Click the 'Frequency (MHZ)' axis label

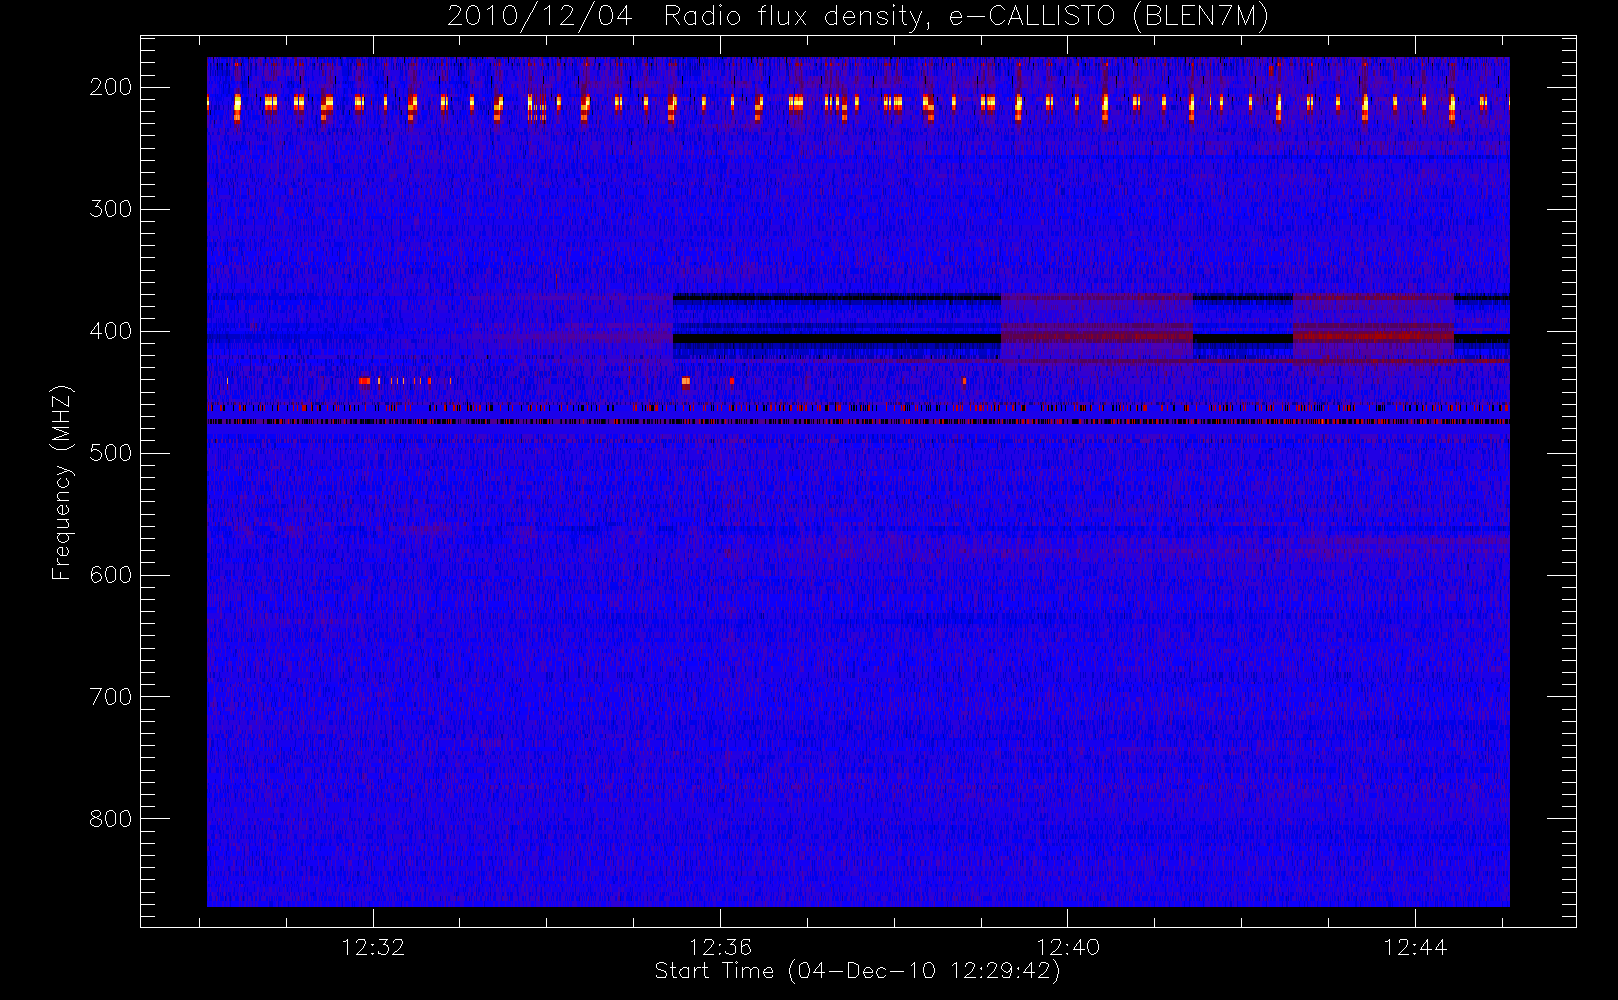(62, 482)
